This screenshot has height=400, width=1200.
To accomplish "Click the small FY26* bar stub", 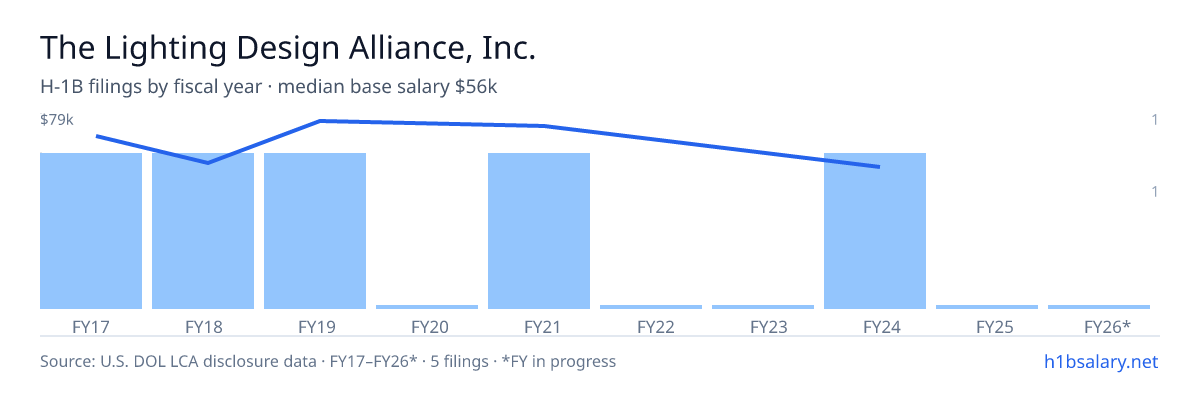I will point(1099,307).
